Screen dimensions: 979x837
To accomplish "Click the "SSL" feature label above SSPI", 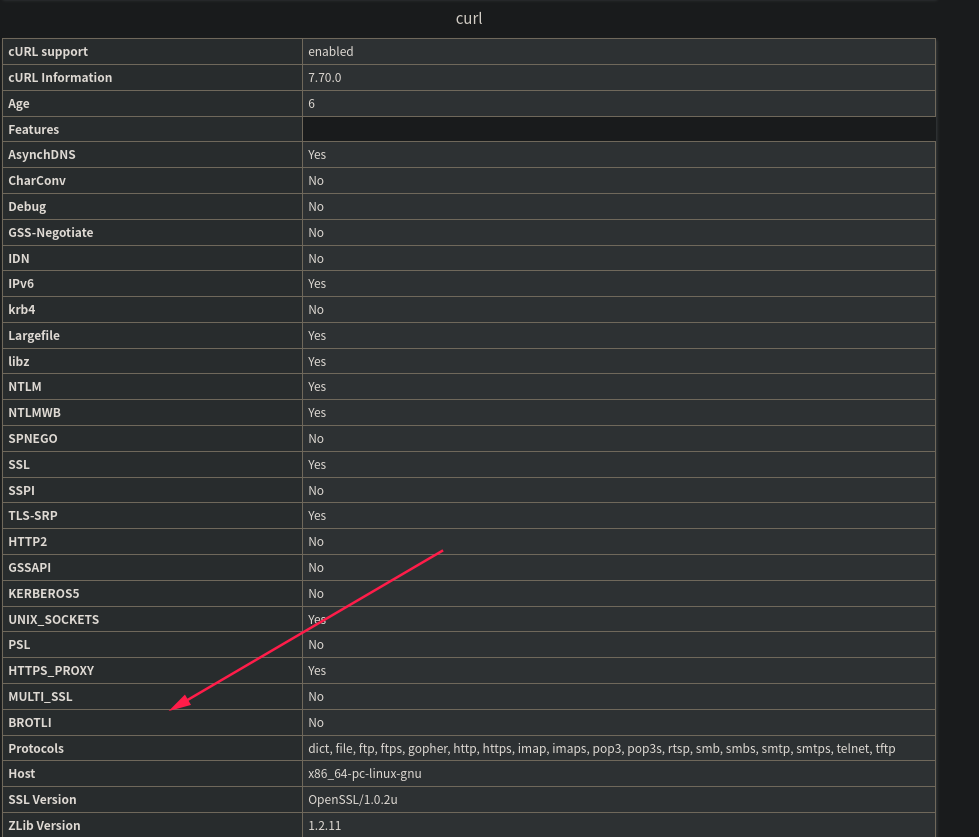I will (19, 464).
